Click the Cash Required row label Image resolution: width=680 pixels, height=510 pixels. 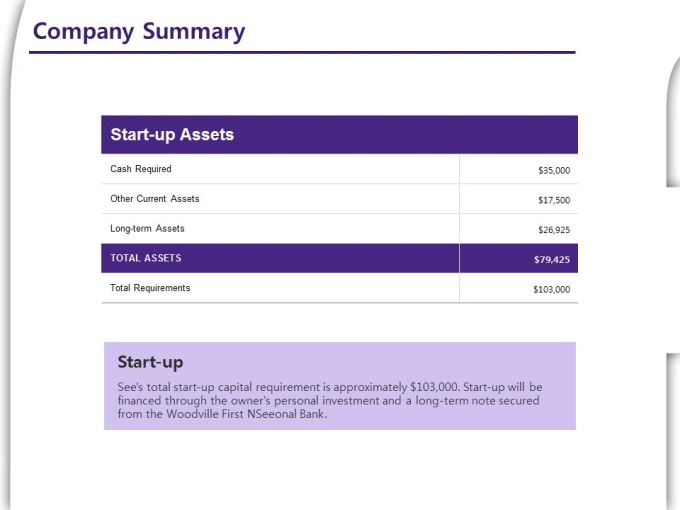(141, 169)
